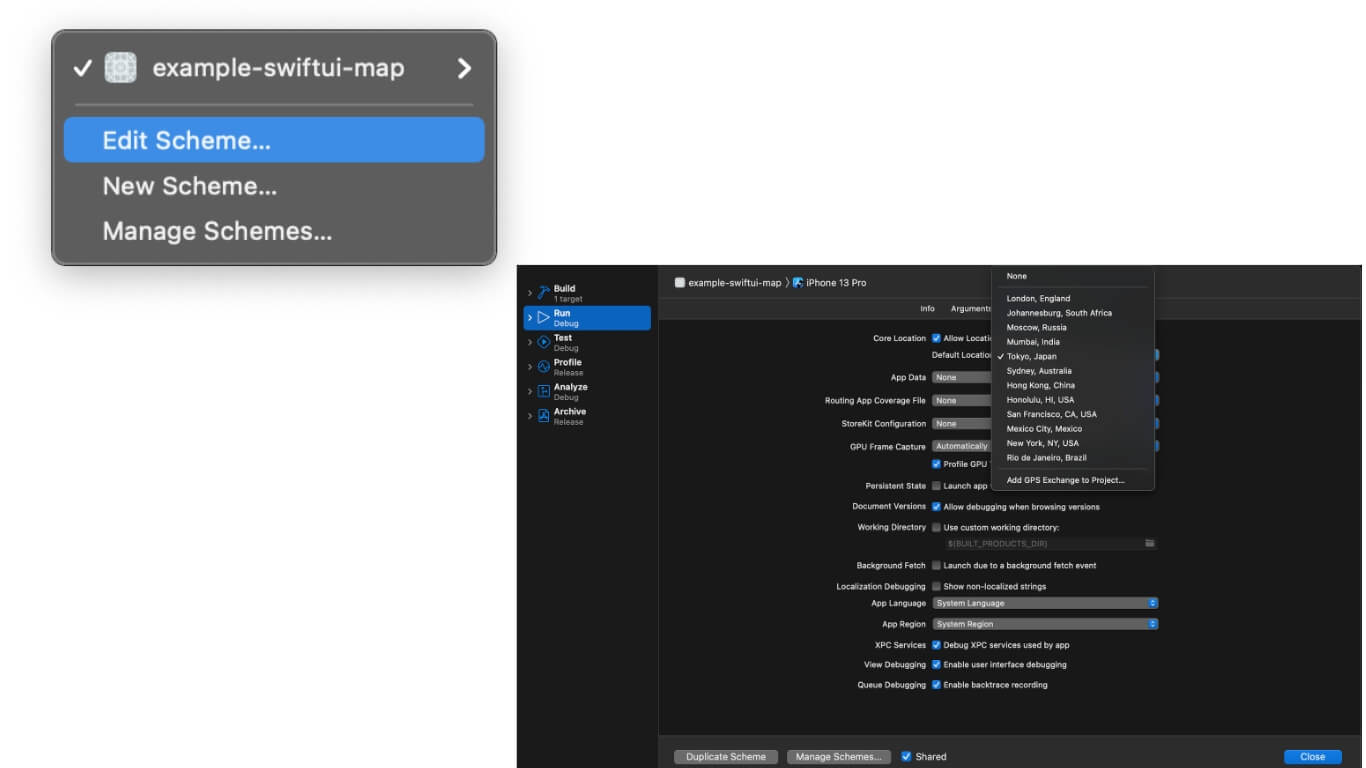Toggle the Profile GPU checkbox
Screen dimensions: 1366x768
pos(936,464)
